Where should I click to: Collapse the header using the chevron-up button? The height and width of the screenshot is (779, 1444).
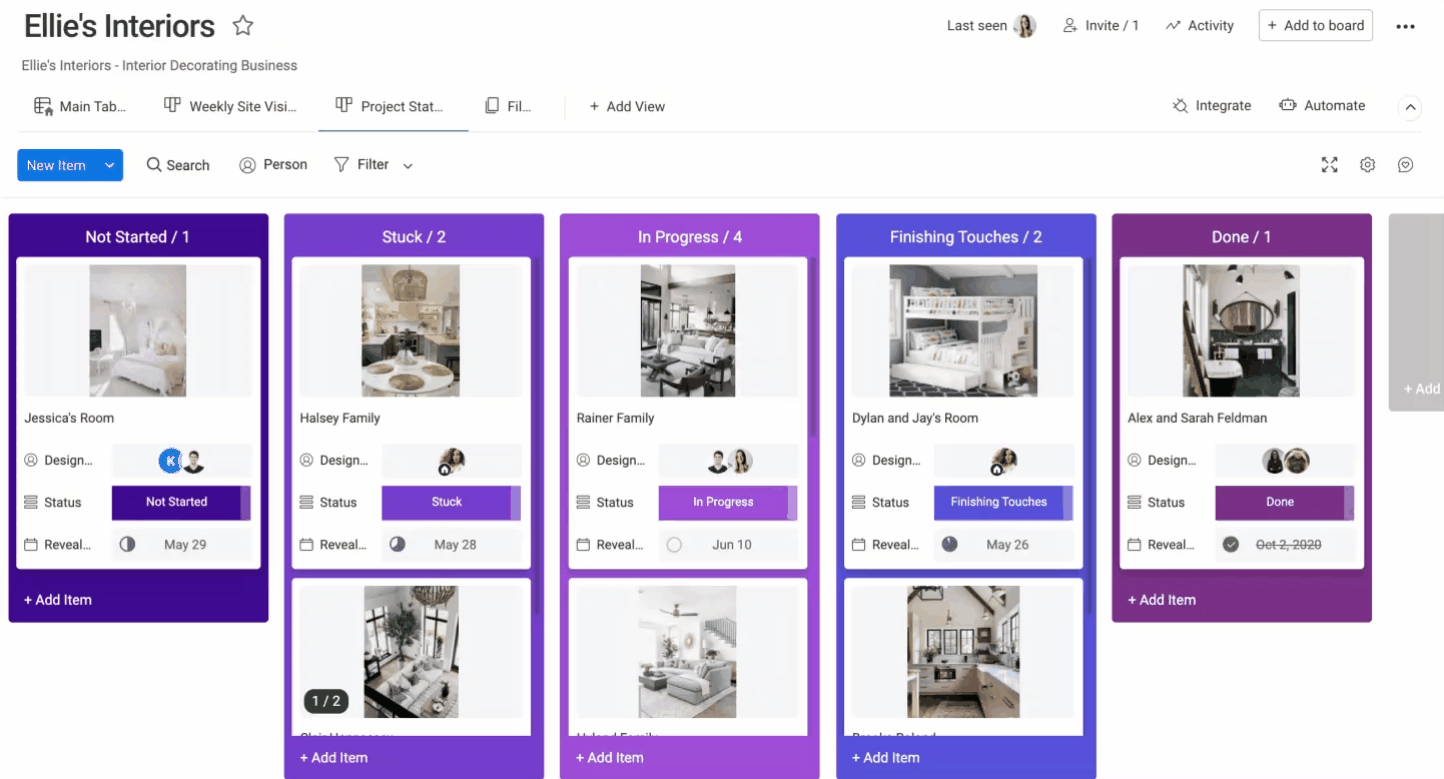[x=1409, y=107]
